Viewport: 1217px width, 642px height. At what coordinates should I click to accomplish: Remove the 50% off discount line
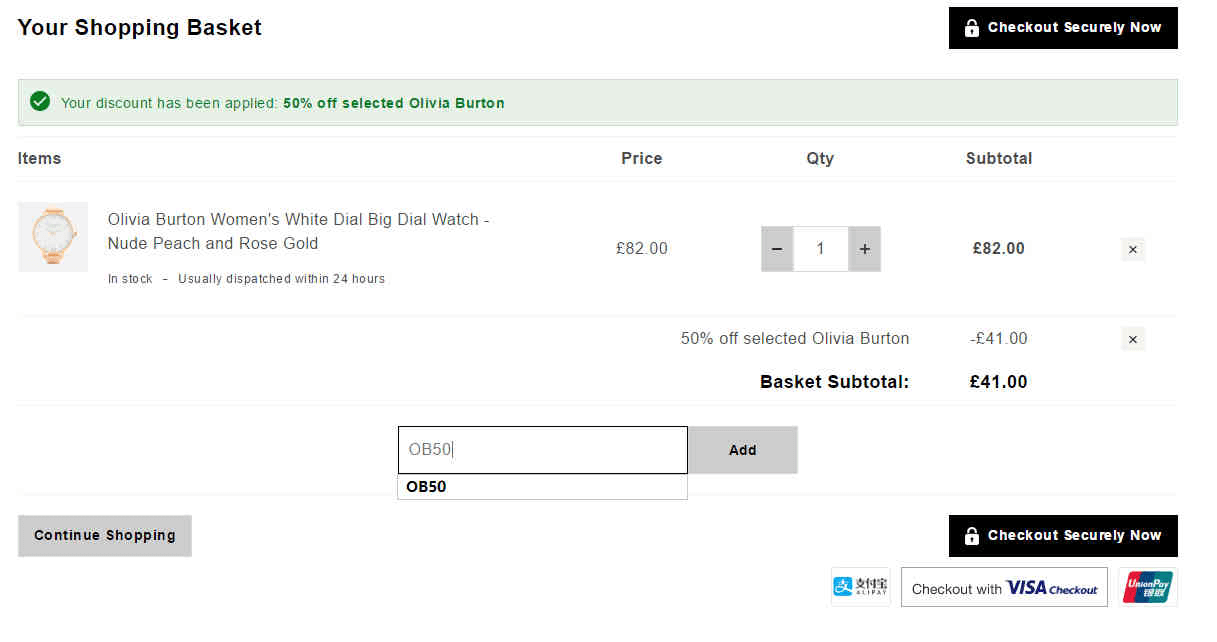pos(1133,339)
